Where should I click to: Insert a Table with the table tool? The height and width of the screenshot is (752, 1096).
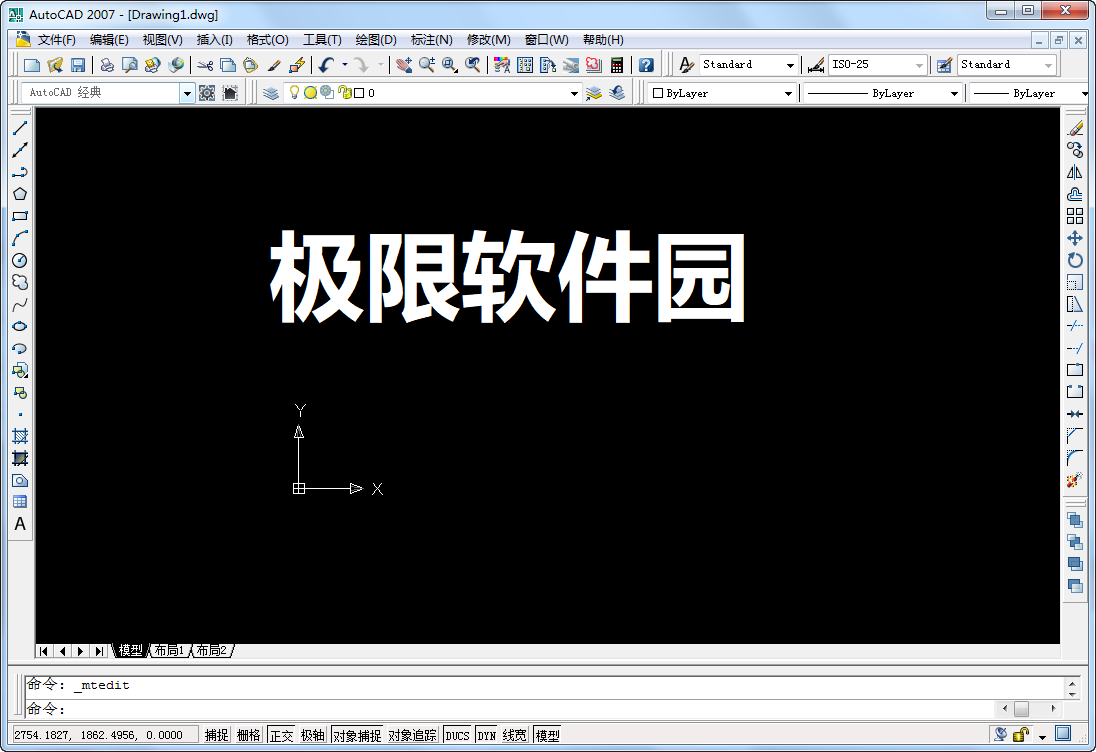(x=20, y=502)
